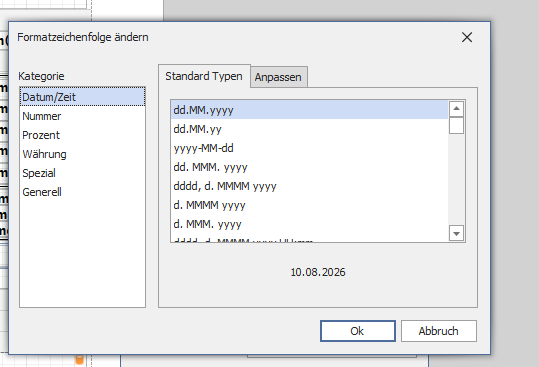Select the Spezial category
This screenshot has width=539, height=367.
(82, 173)
